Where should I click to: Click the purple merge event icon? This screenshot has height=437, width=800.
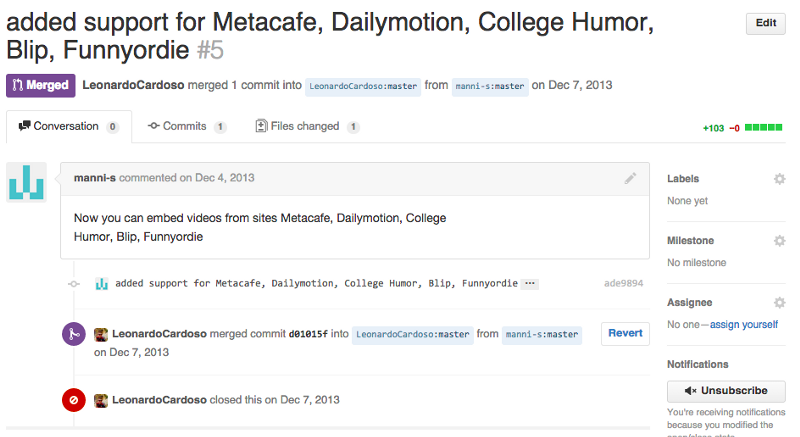(73, 334)
